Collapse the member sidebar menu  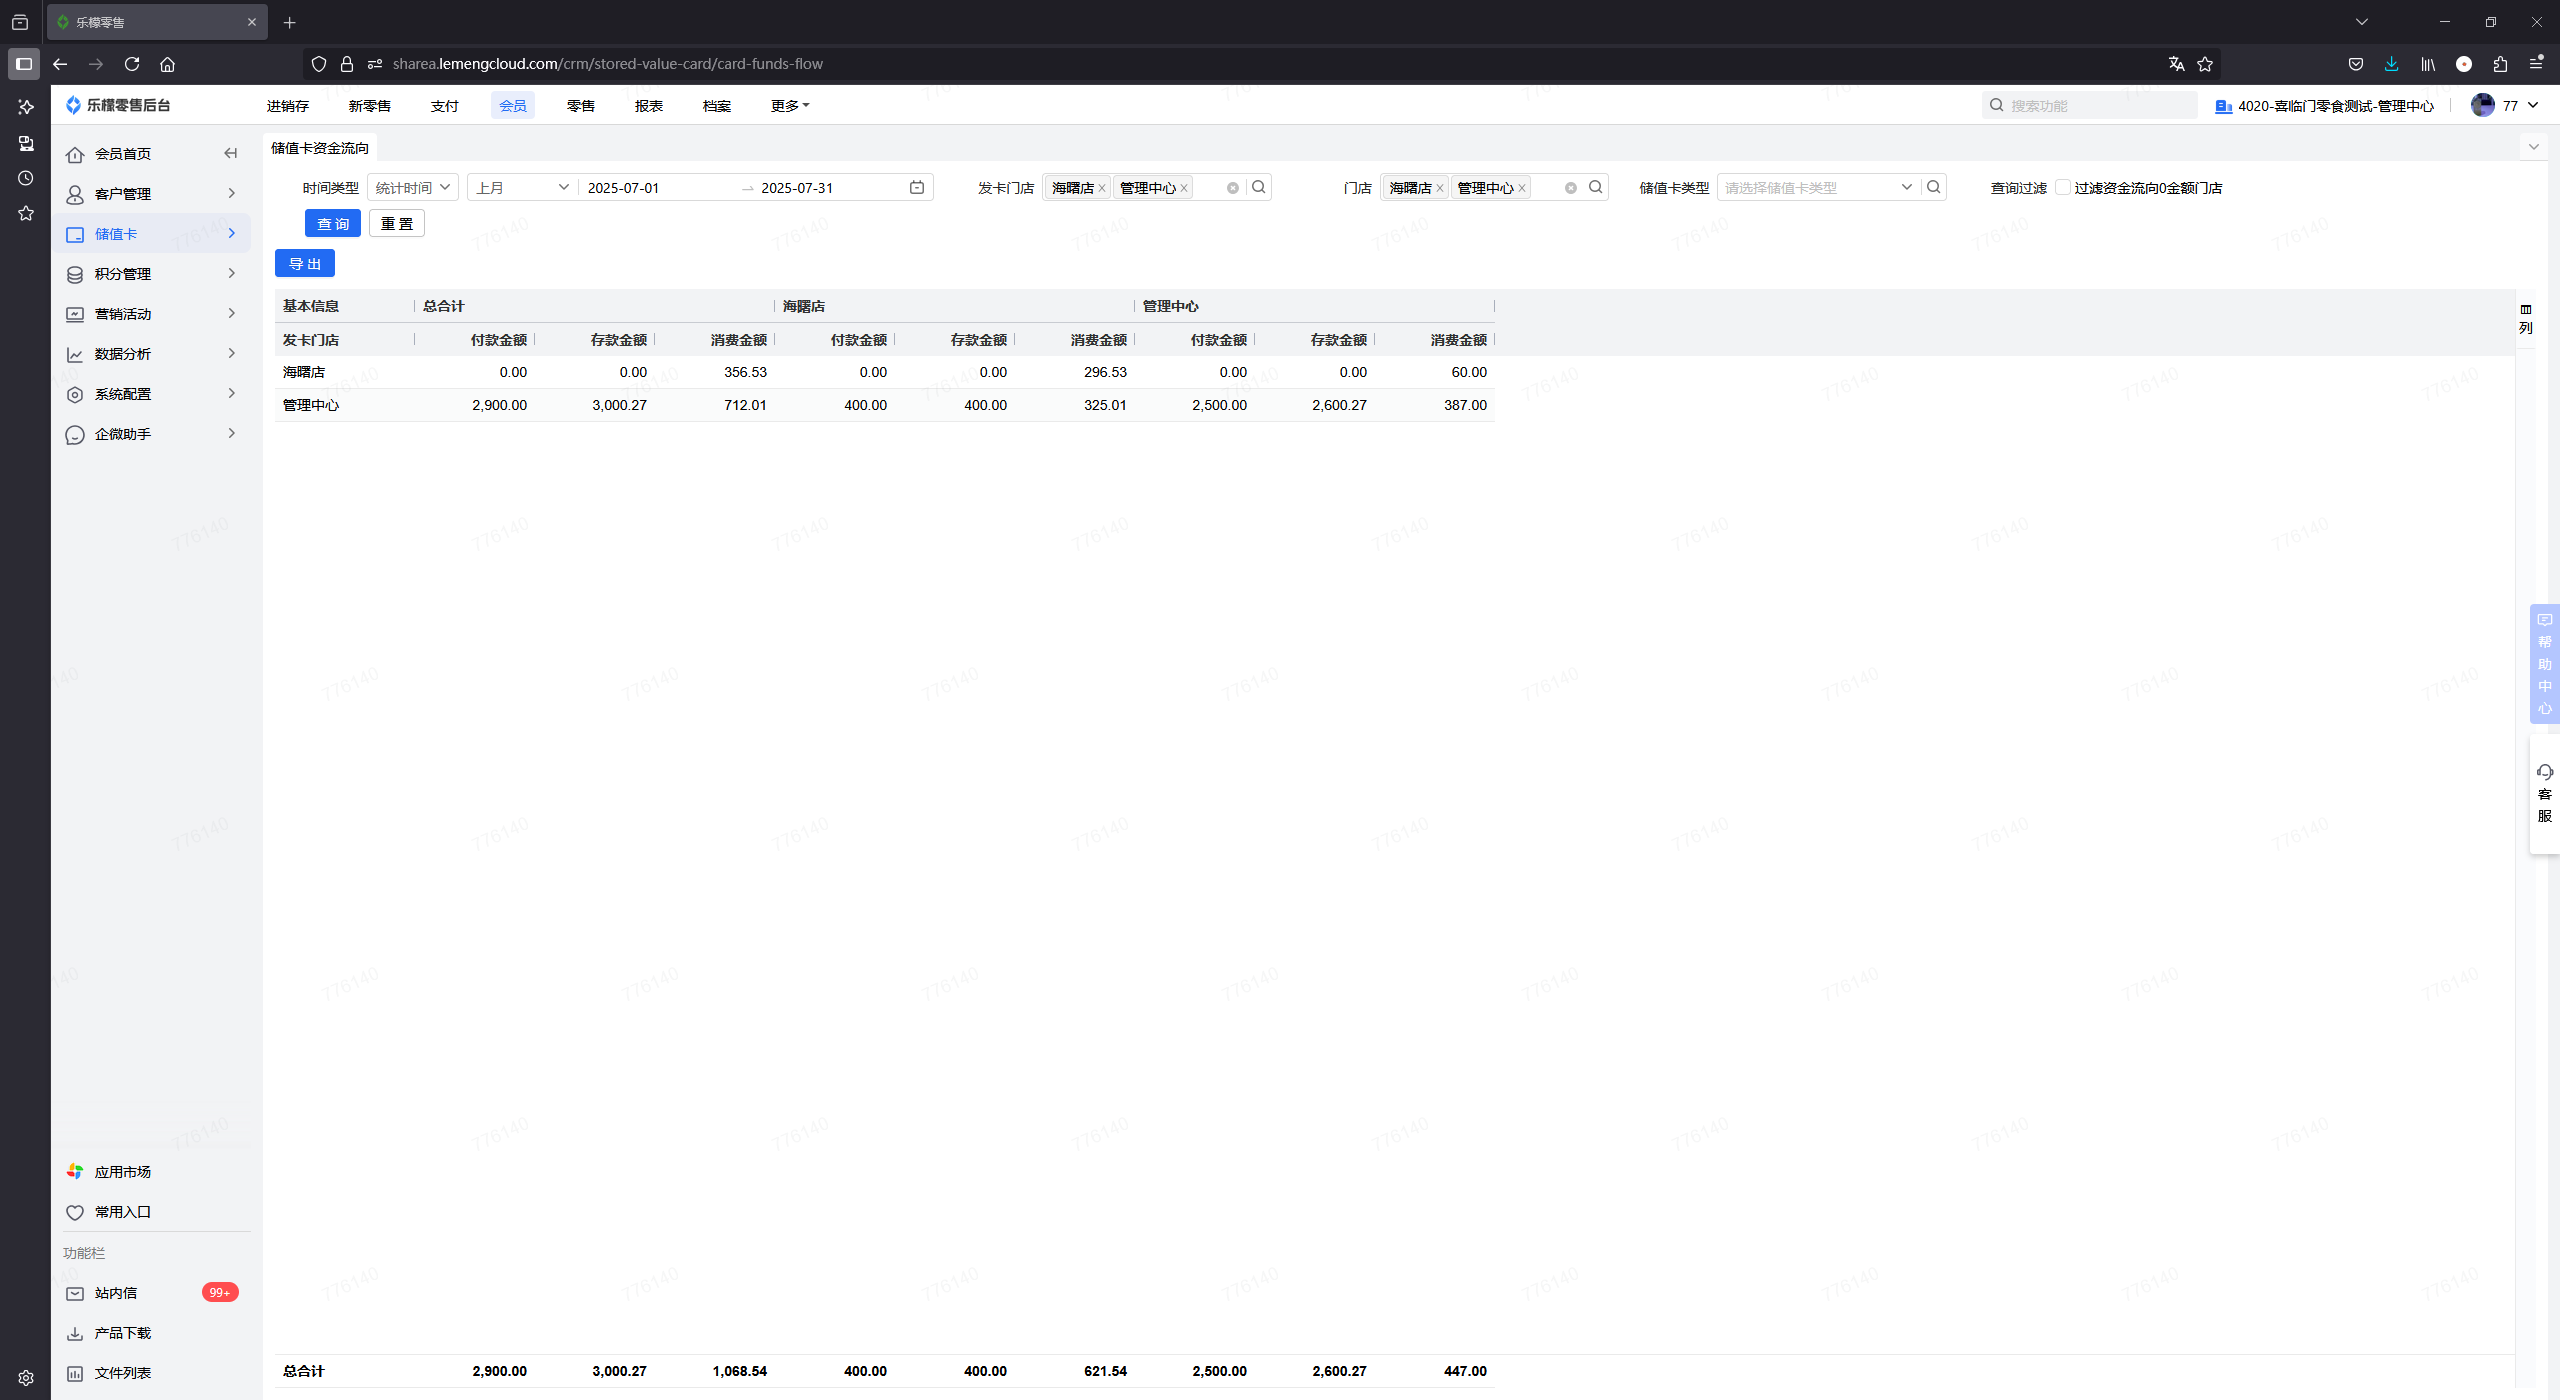point(231,153)
